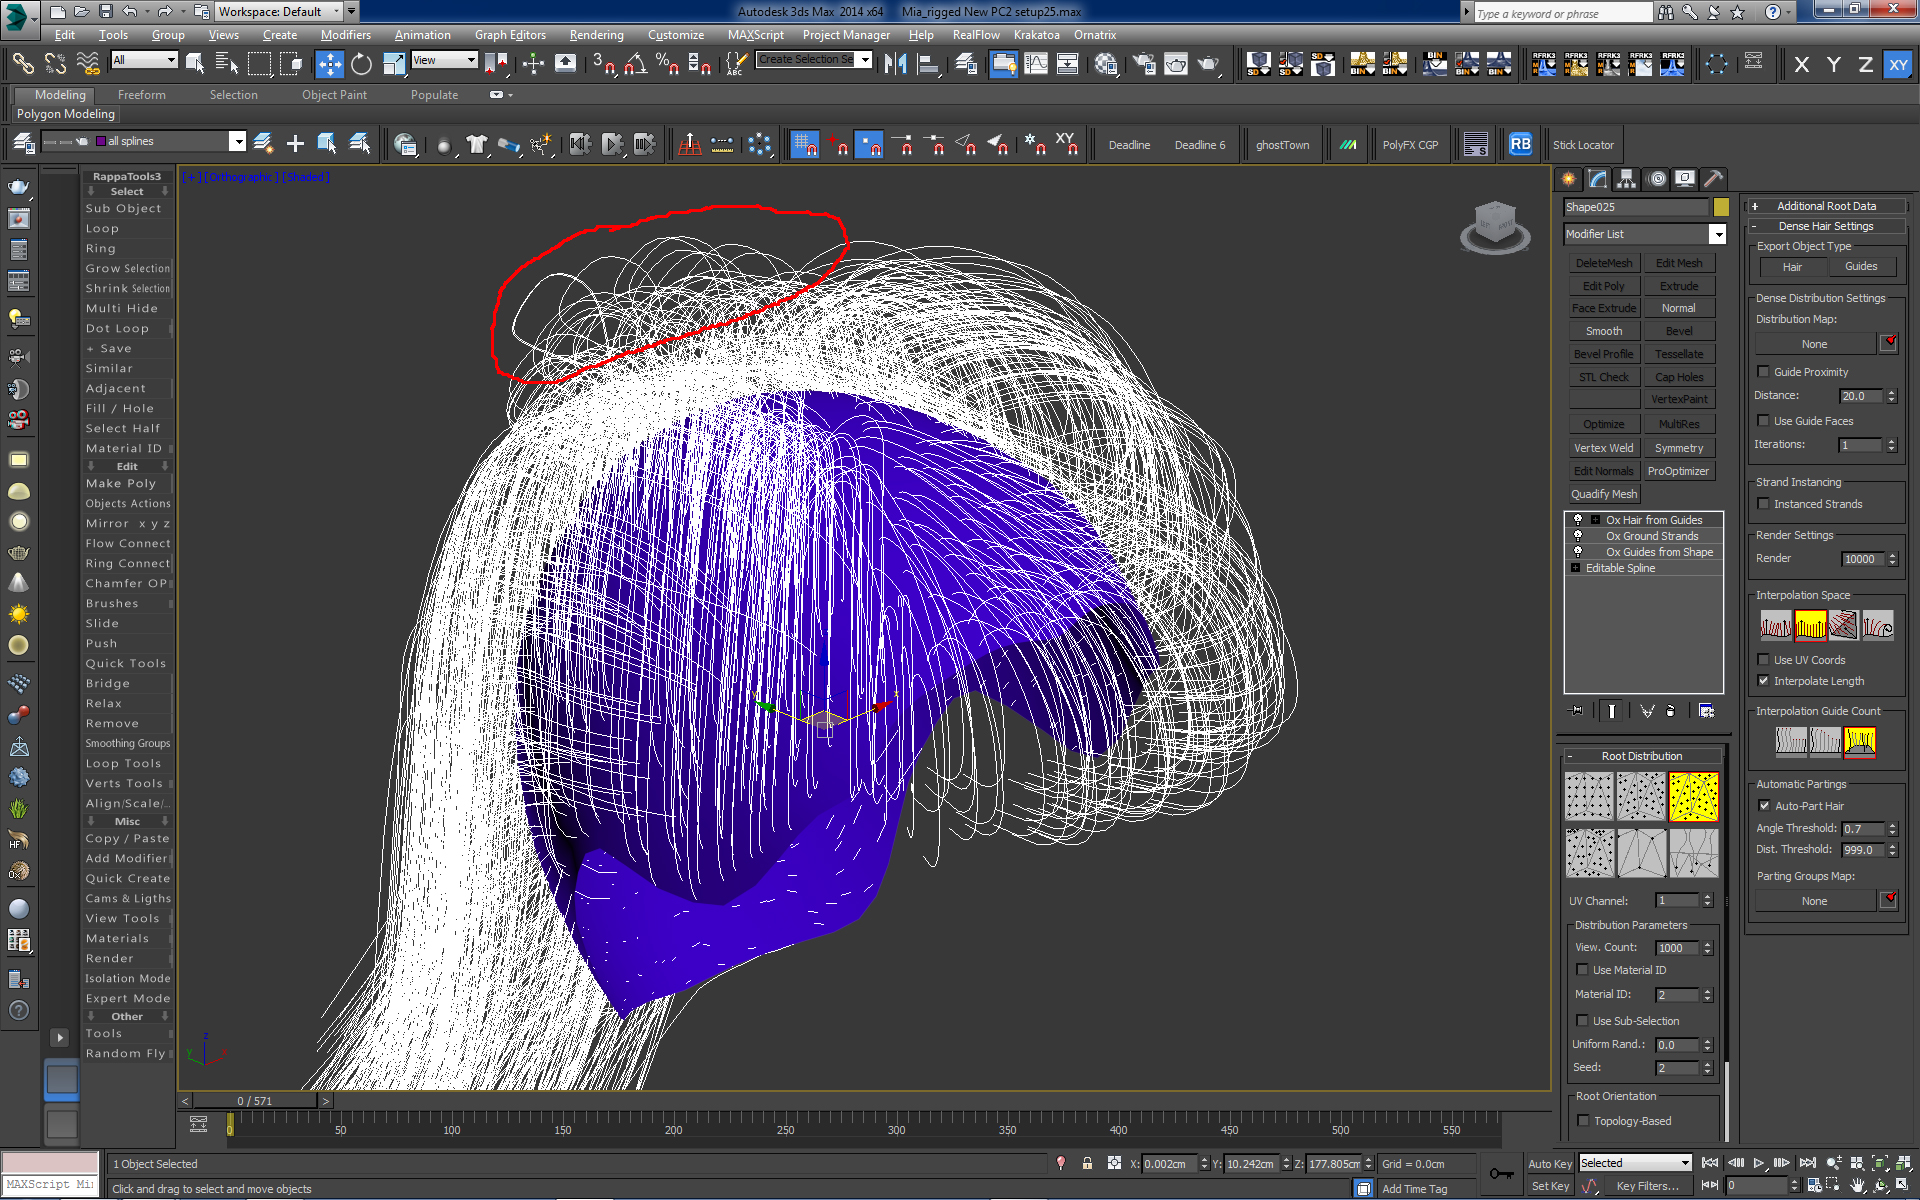Image resolution: width=1920 pixels, height=1200 pixels.
Task: Disable Auto-Part Hair checkbox
Action: coord(1765,806)
